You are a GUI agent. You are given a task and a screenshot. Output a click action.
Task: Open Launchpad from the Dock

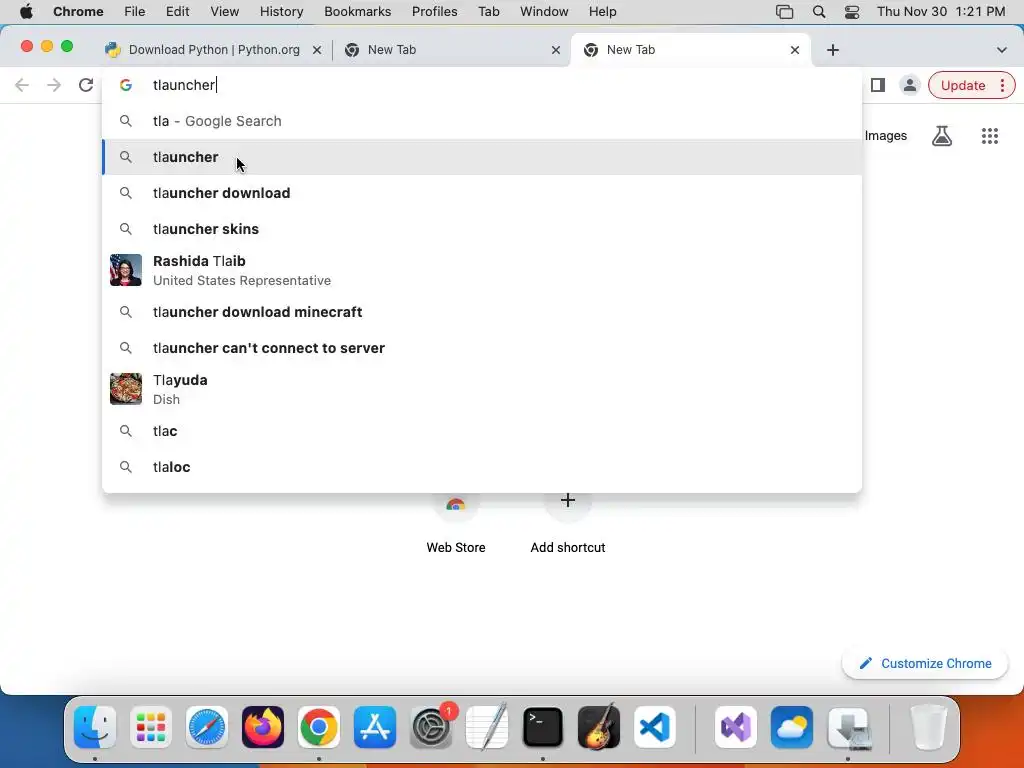[151, 727]
